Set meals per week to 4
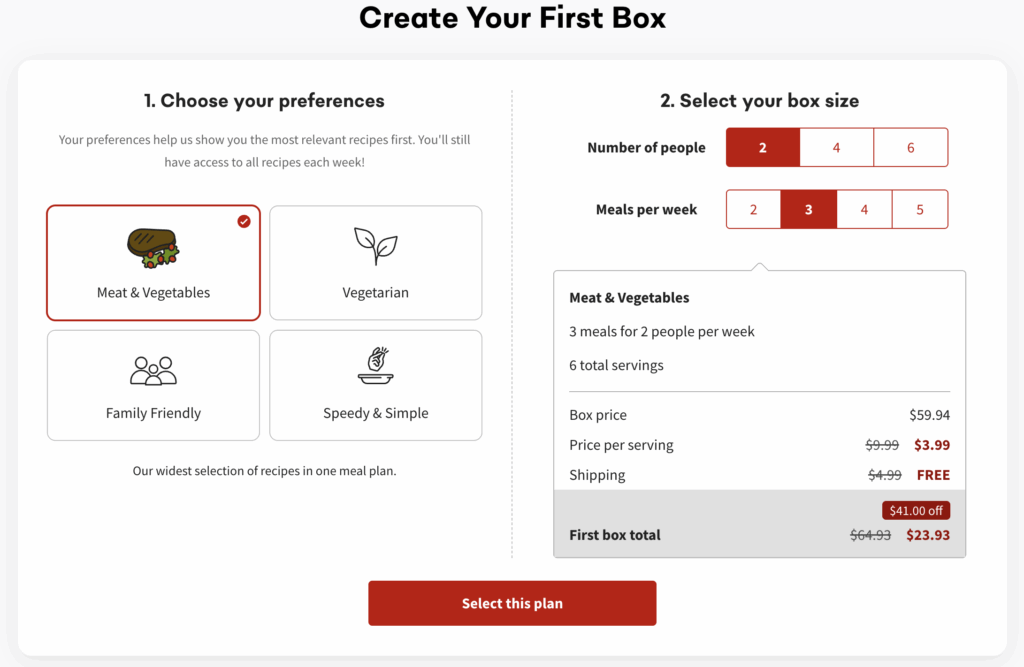Screen dimensions: 1024x667 click(x=864, y=210)
